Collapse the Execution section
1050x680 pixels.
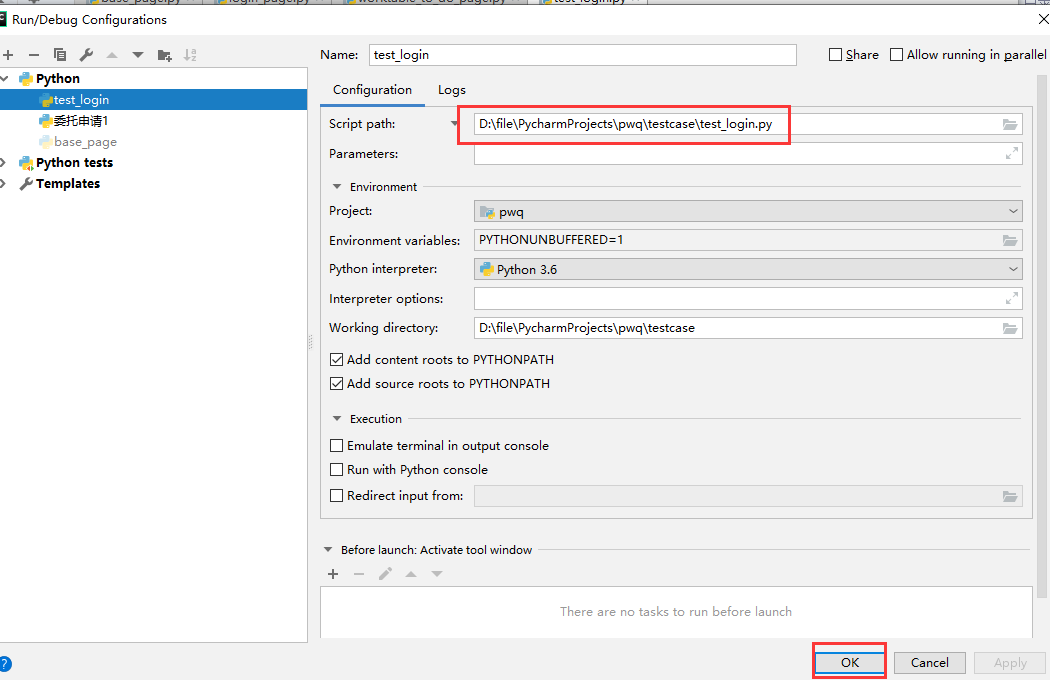point(337,419)
